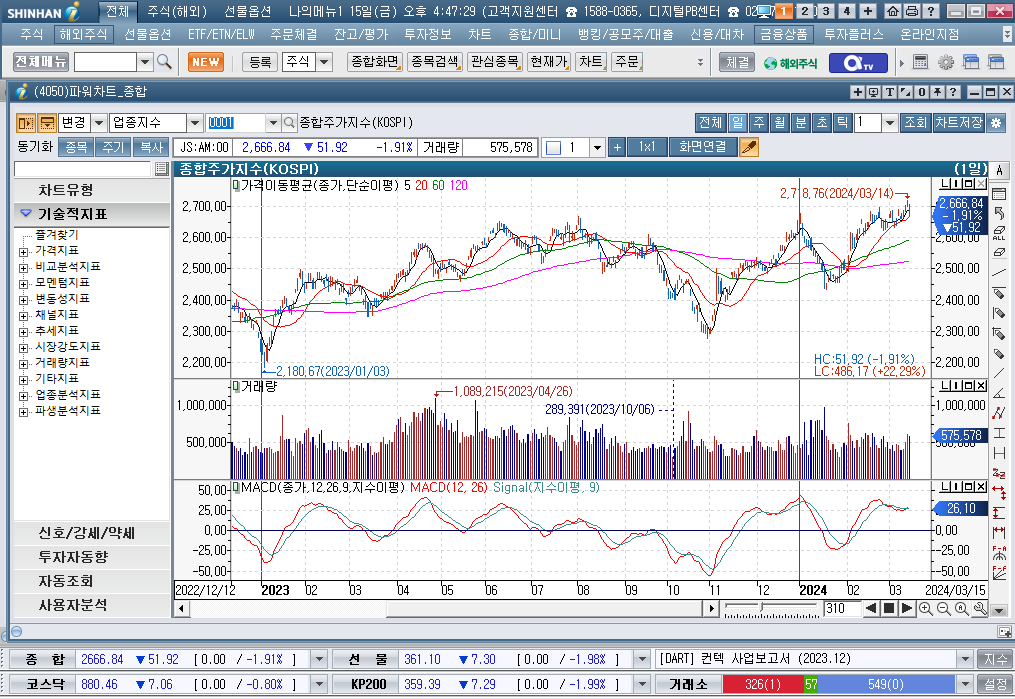Expand the 가격지표 tree node
This screenshot has height=699, width=1015.
pos(23,252)
